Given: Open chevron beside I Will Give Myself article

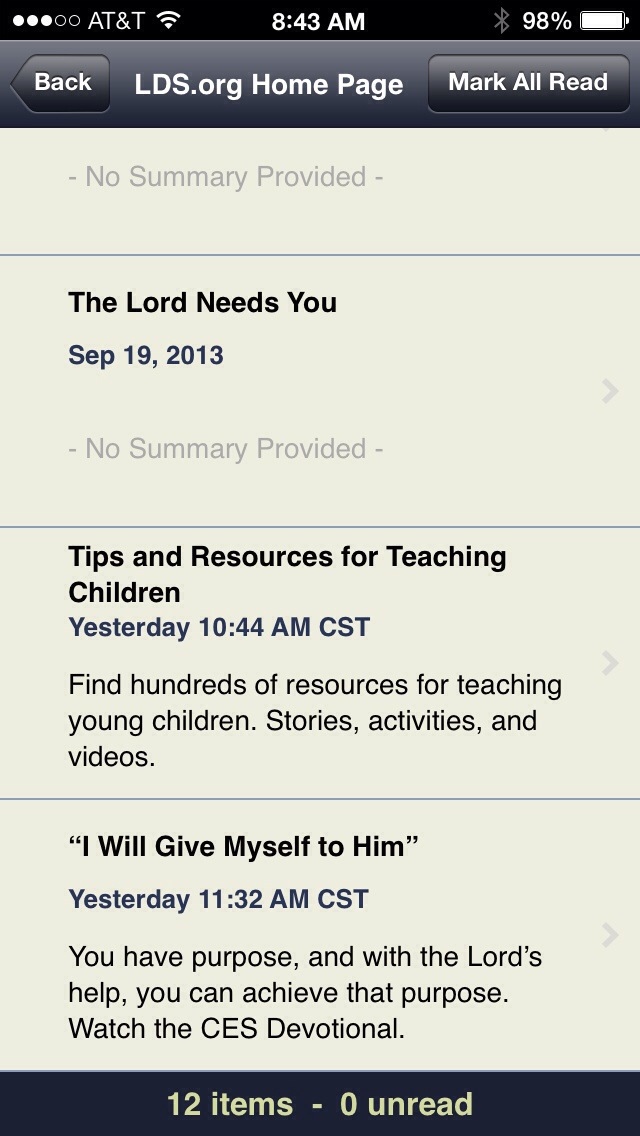Looking at the screenshot, I should click(x=610, y=935).
